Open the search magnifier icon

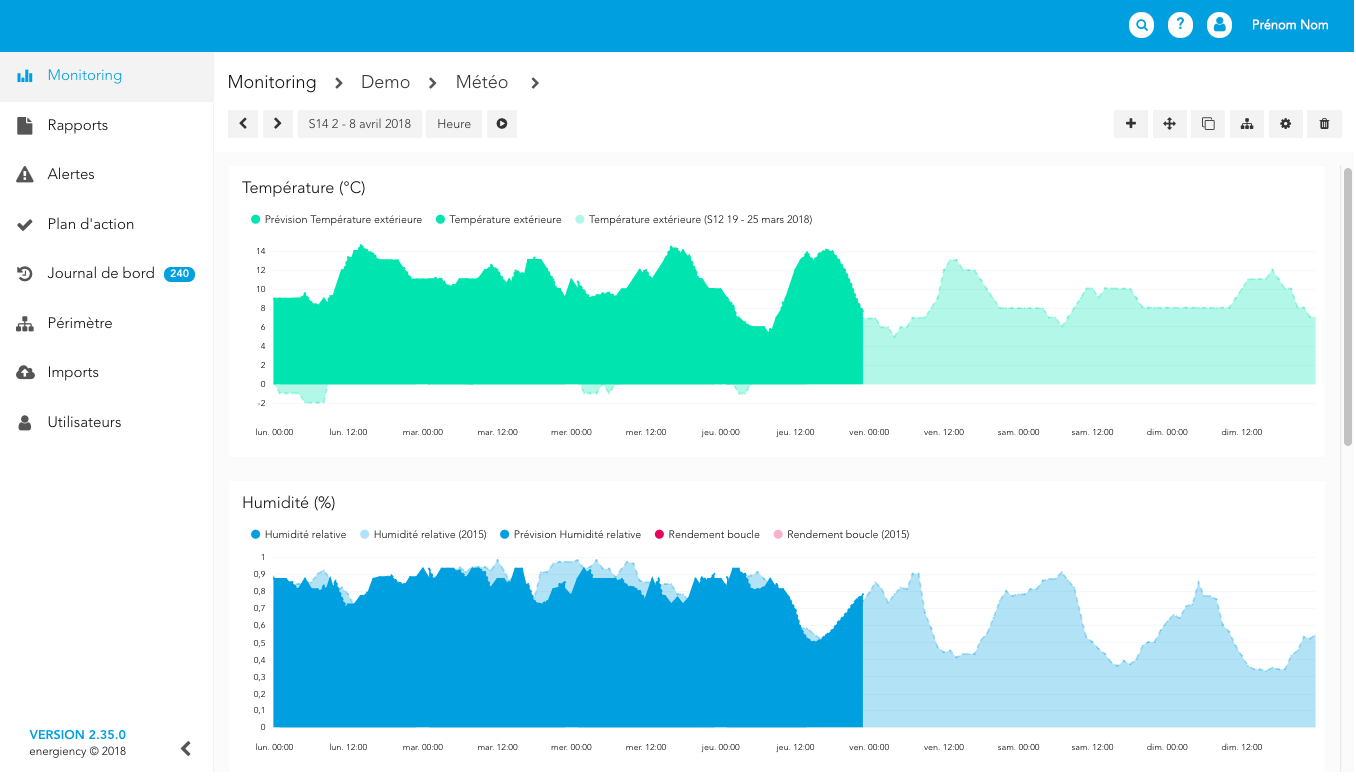[1141, 25]
